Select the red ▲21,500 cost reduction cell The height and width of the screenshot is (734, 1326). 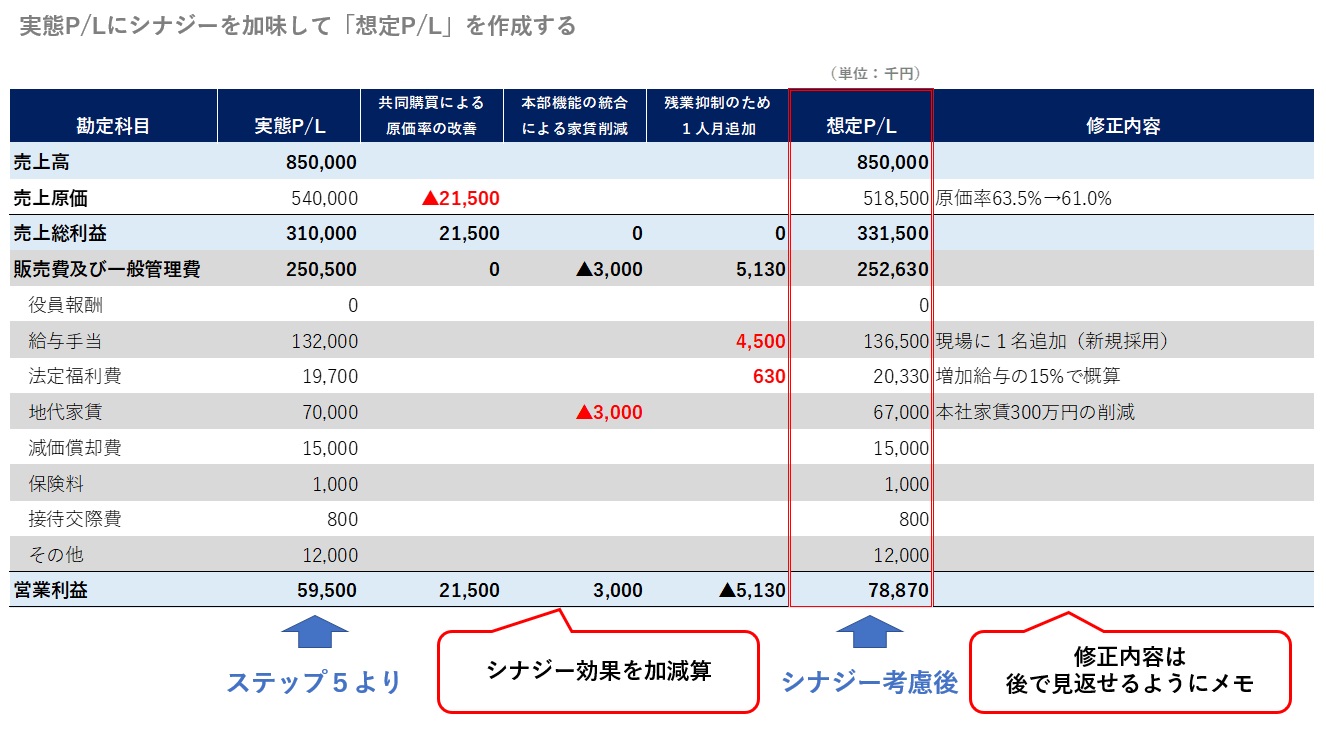(x=460, y=198)
